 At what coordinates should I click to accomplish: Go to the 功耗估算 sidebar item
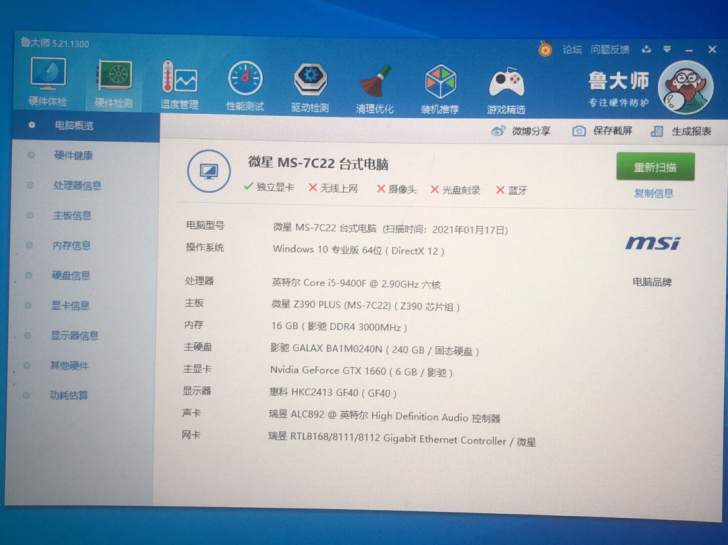69,395
